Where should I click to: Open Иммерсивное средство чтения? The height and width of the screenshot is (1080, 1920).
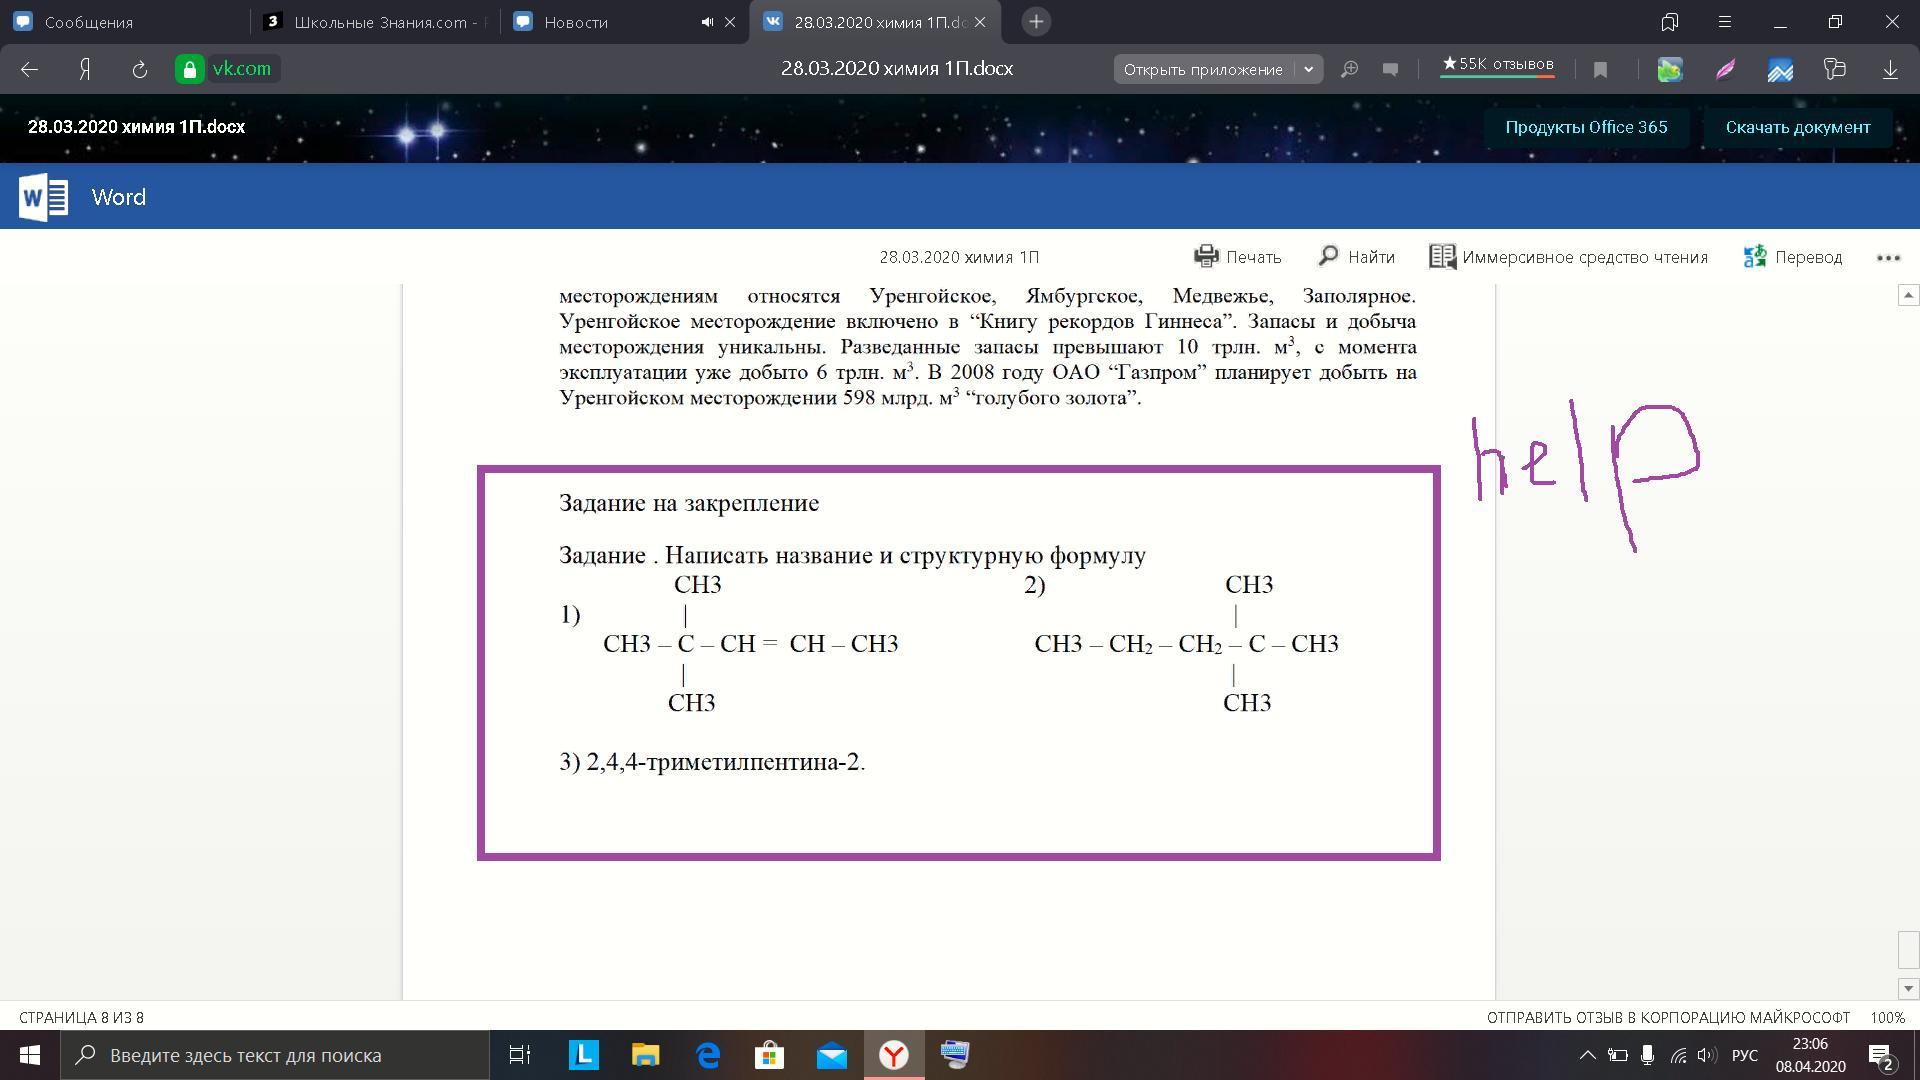click(x=1568, y=257)
